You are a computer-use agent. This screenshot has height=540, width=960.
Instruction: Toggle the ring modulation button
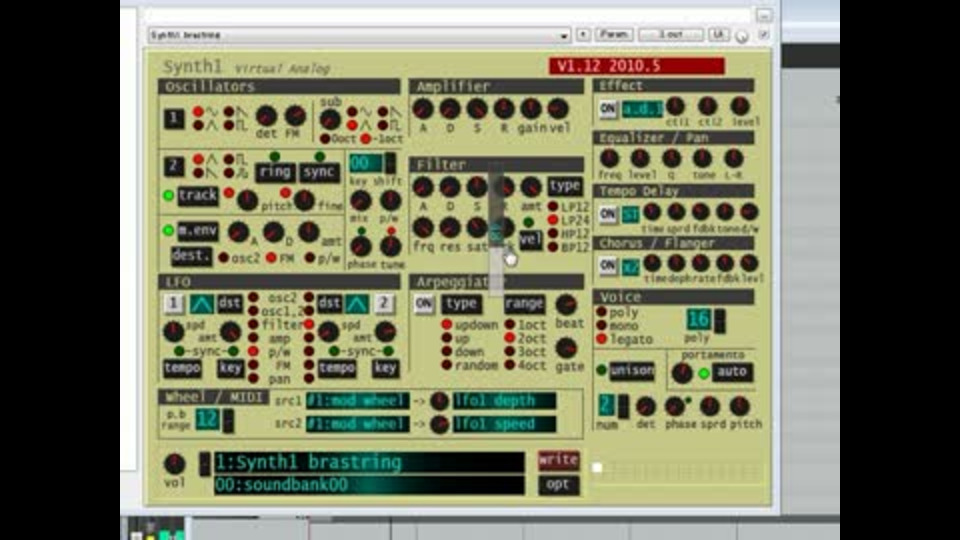tap(275, 172)
